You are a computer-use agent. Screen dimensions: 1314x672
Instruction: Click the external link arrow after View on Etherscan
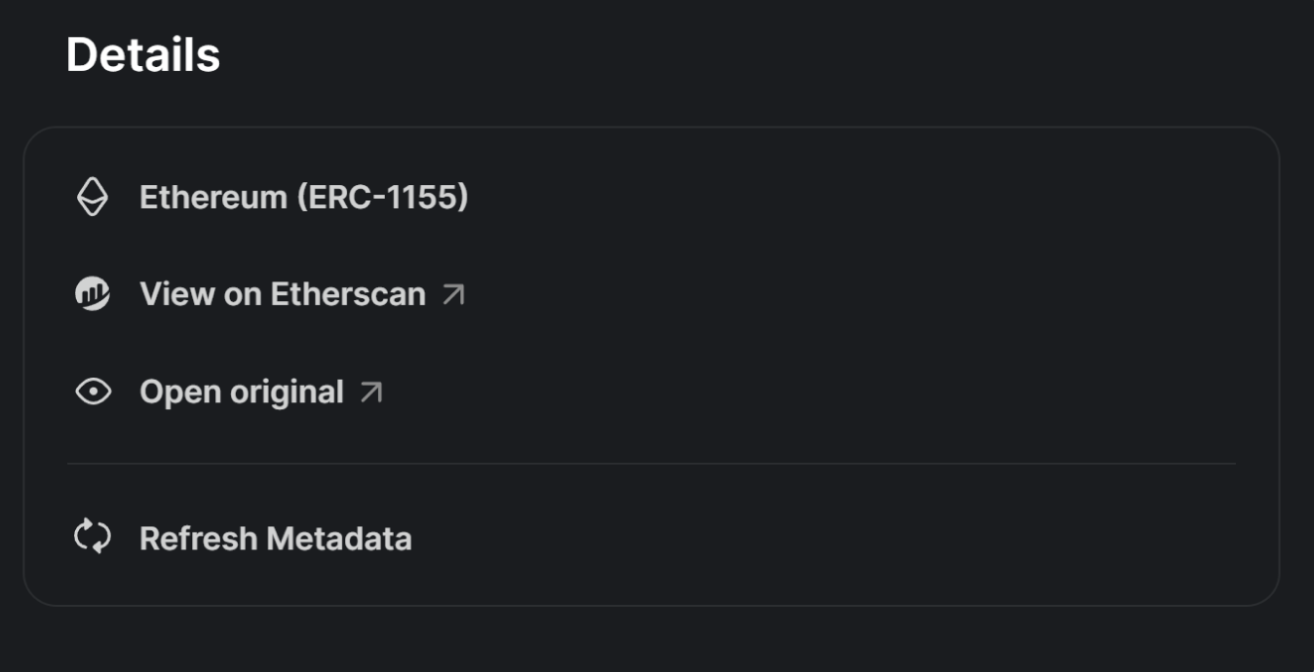[x=455, y=294]
